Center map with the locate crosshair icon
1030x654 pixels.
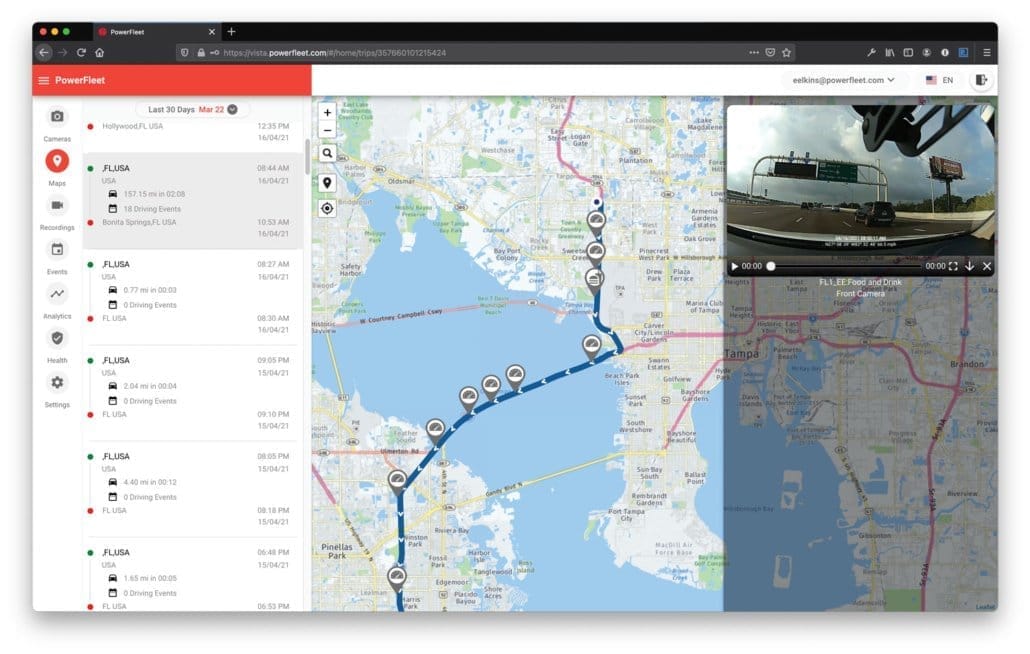[329, 208]
